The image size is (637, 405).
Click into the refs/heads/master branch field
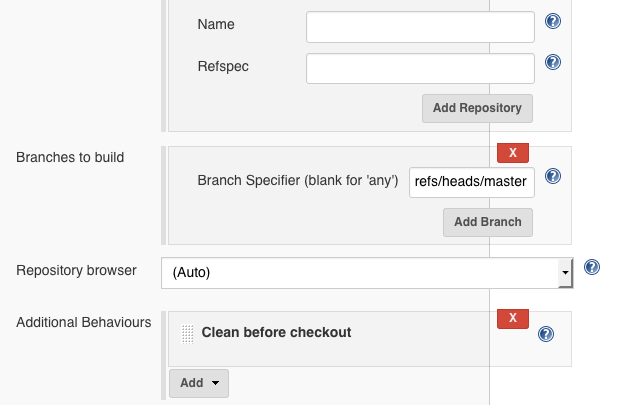(x=472, y=183)
